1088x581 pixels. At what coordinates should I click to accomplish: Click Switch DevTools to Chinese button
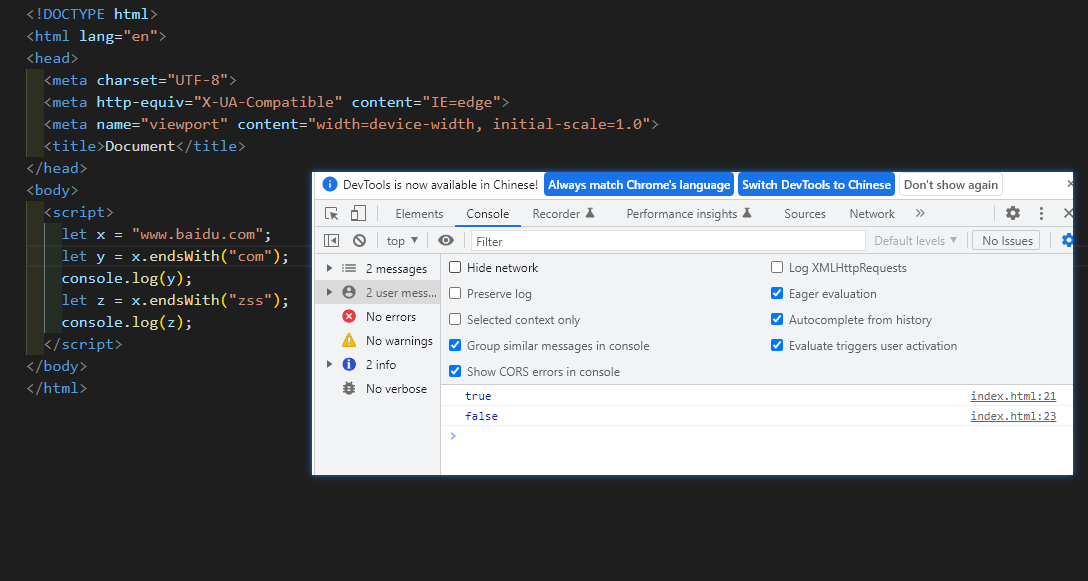click(816, 185)
